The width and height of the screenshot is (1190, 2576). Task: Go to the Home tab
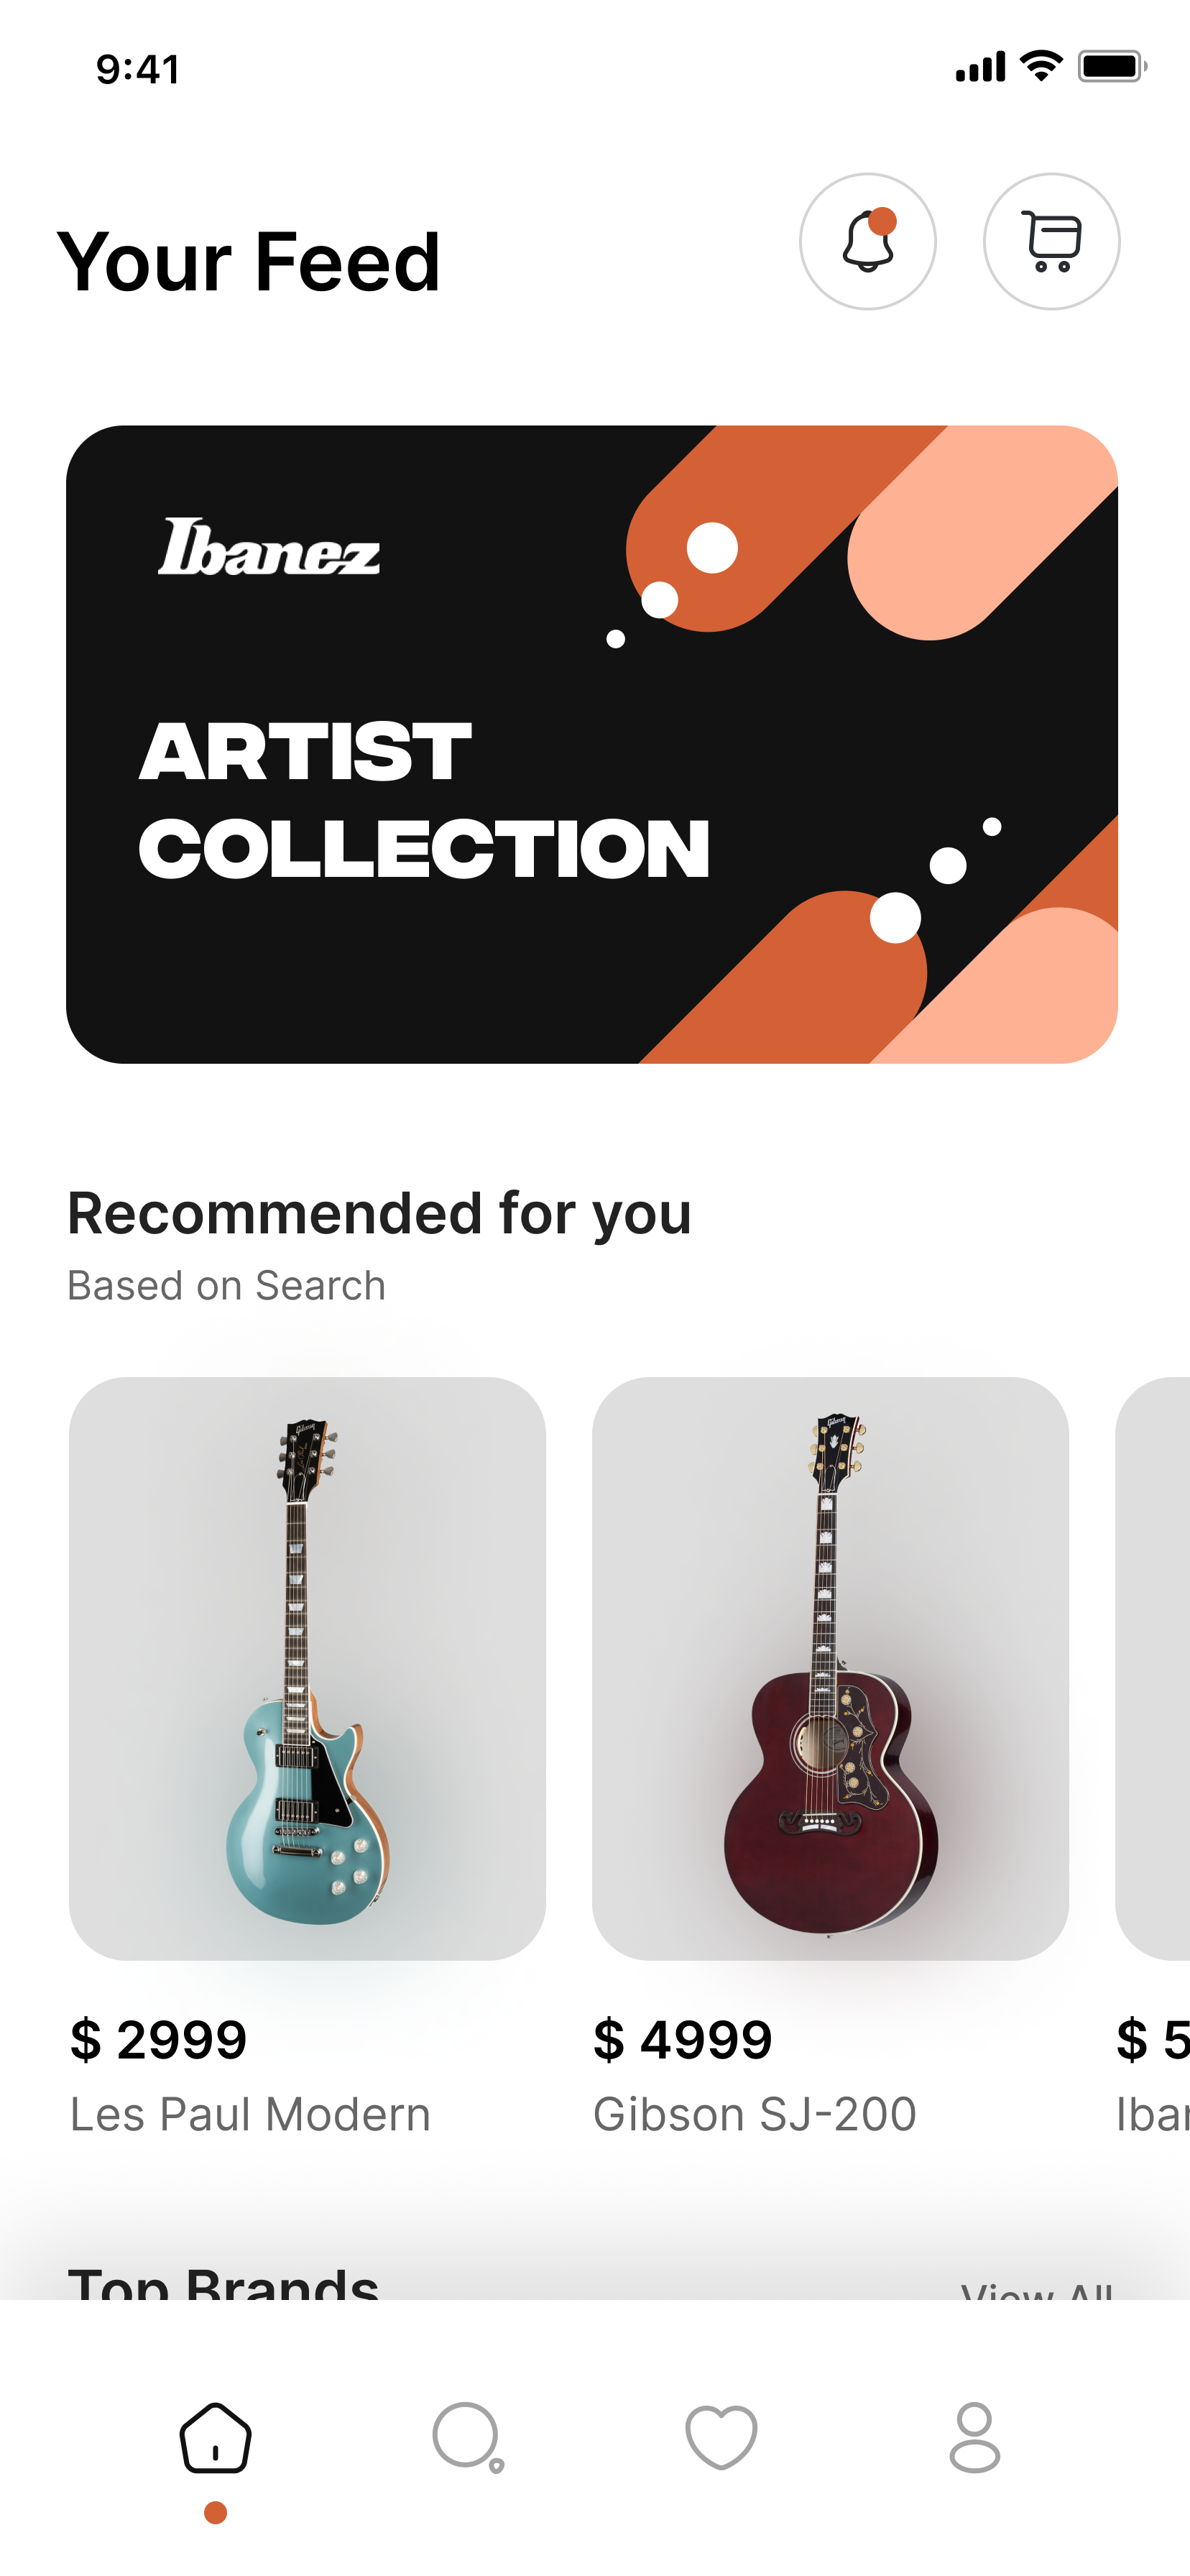(215, 2438)
